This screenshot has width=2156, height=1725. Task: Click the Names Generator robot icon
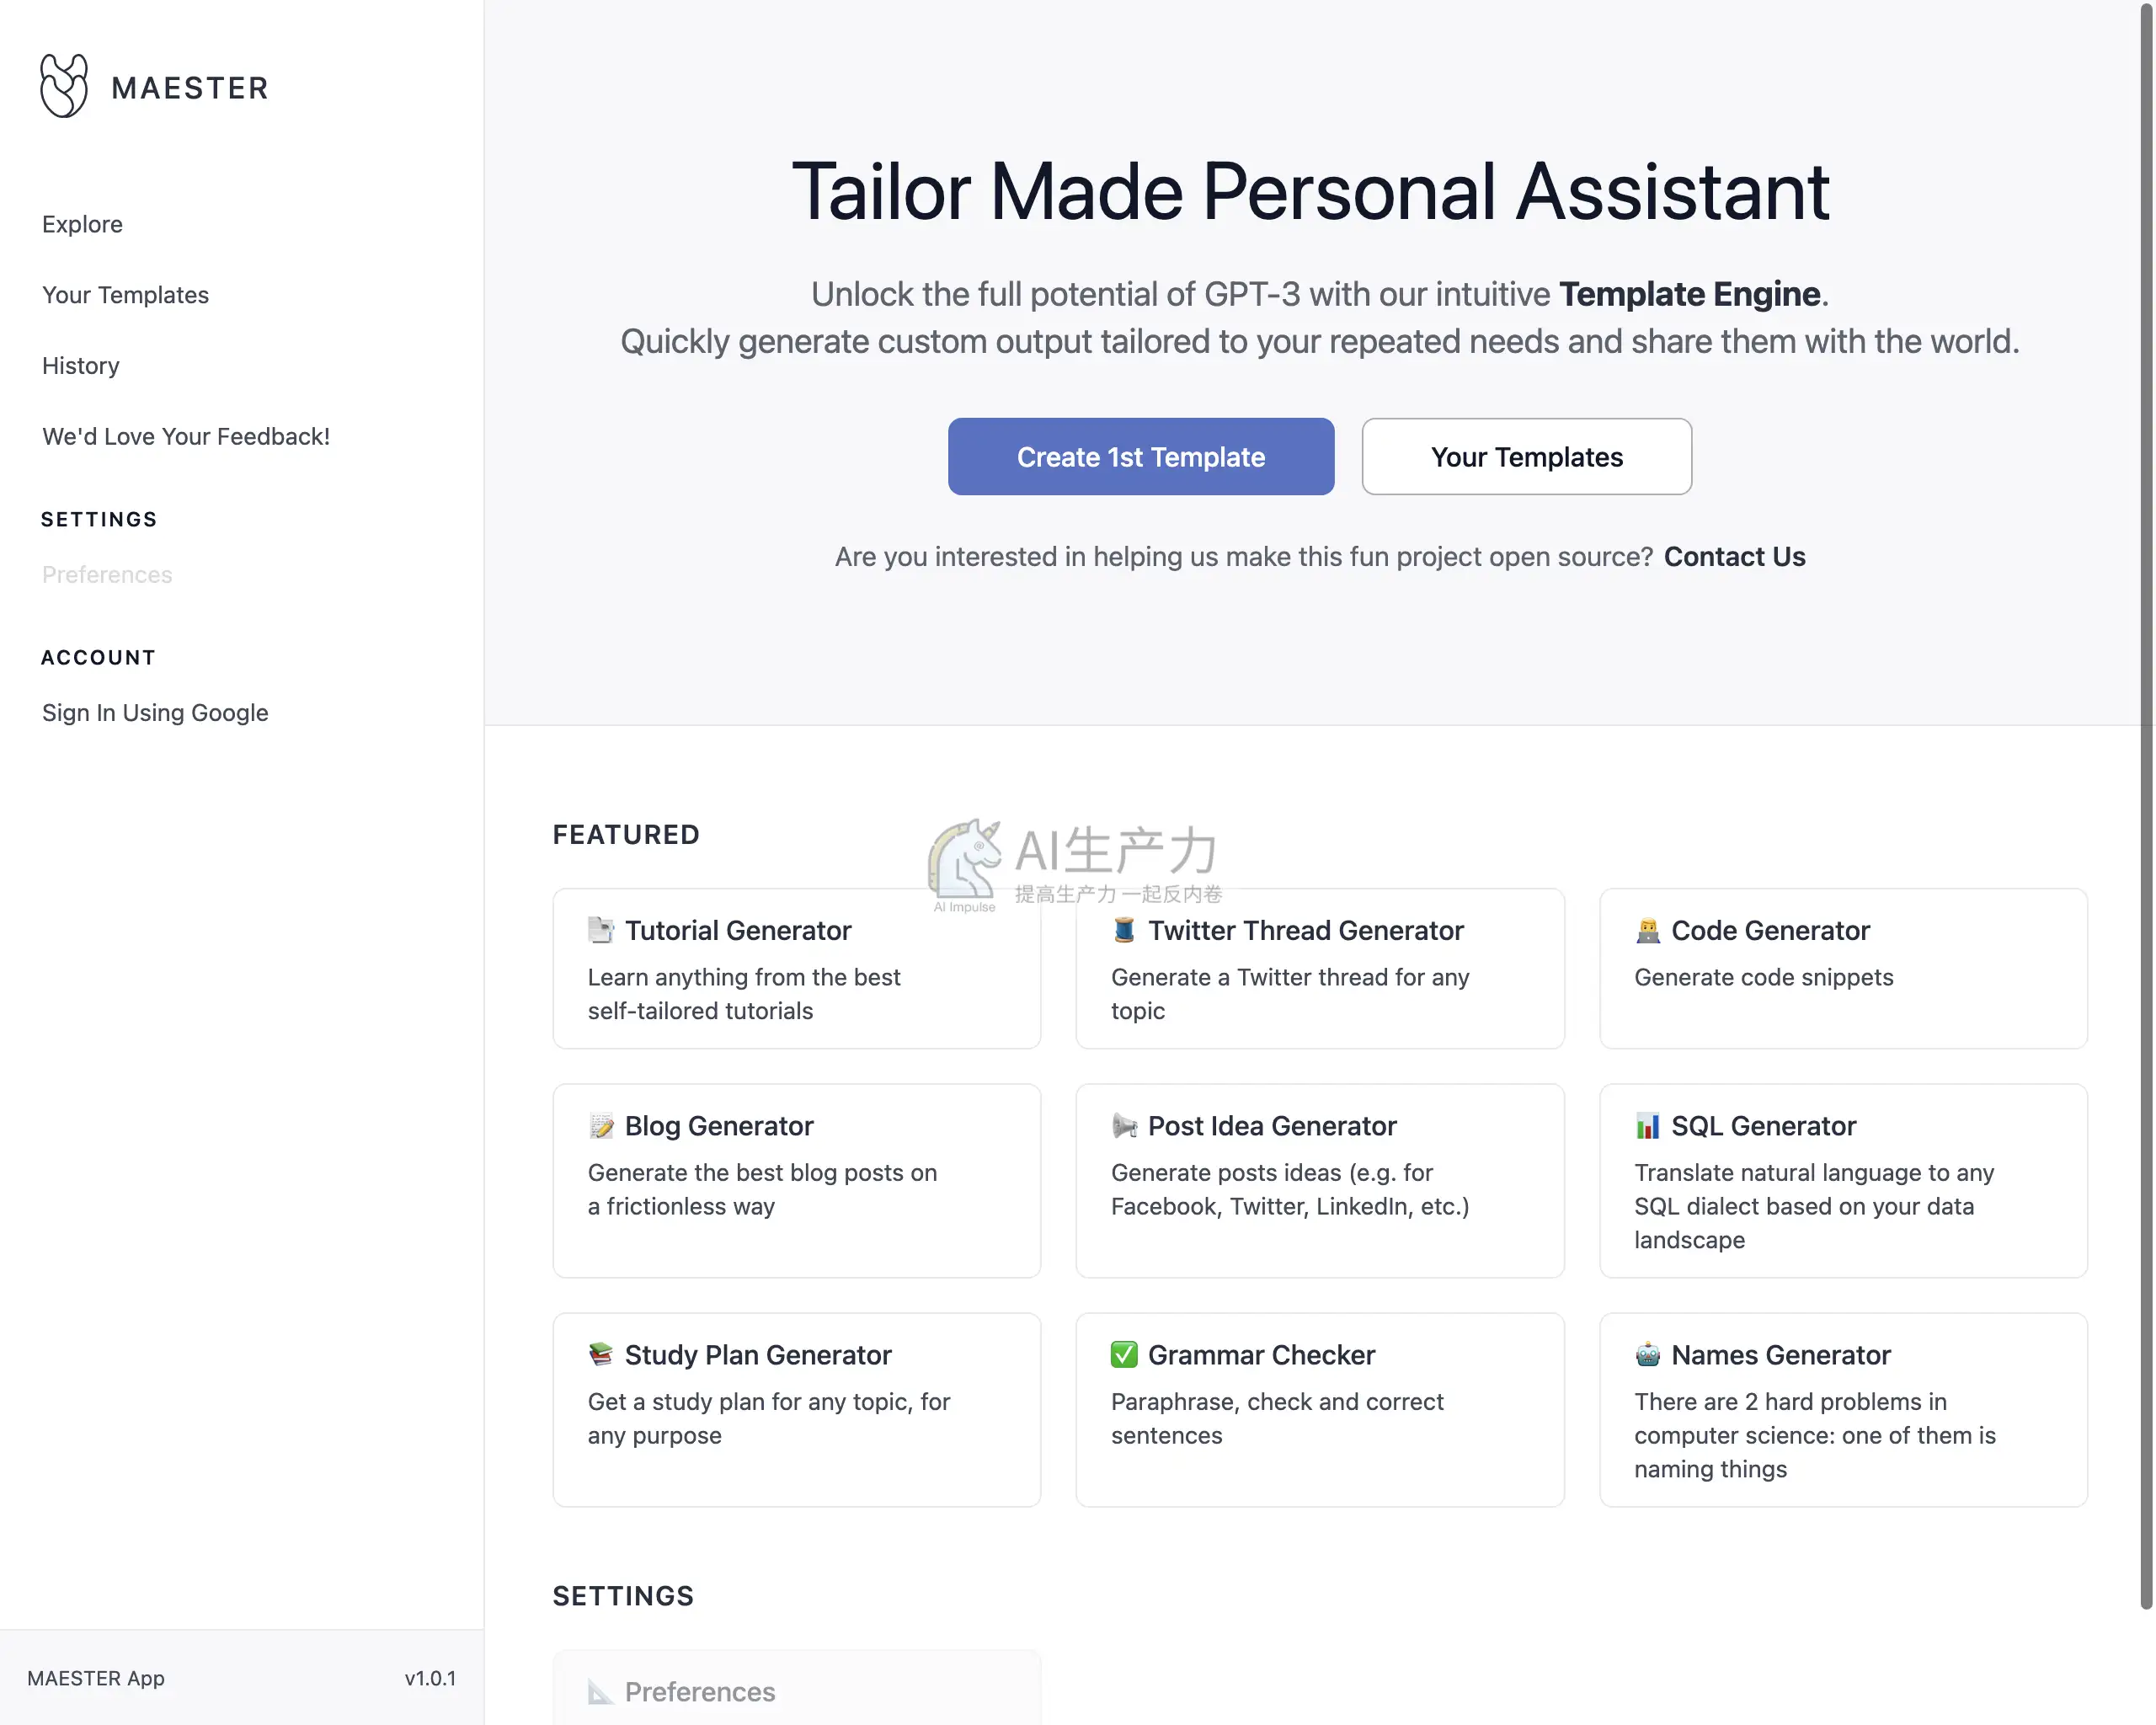click(x=1647, y=1355)
